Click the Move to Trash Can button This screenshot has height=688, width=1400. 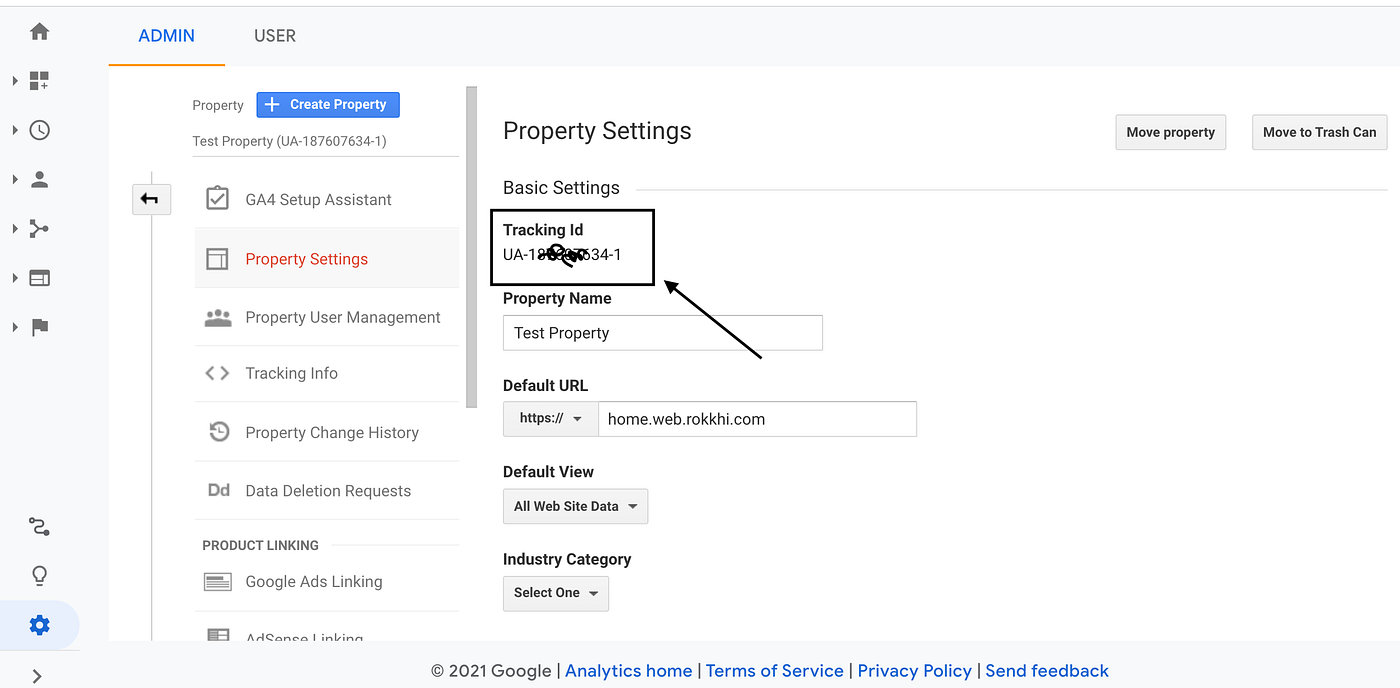pos(1319,132)
